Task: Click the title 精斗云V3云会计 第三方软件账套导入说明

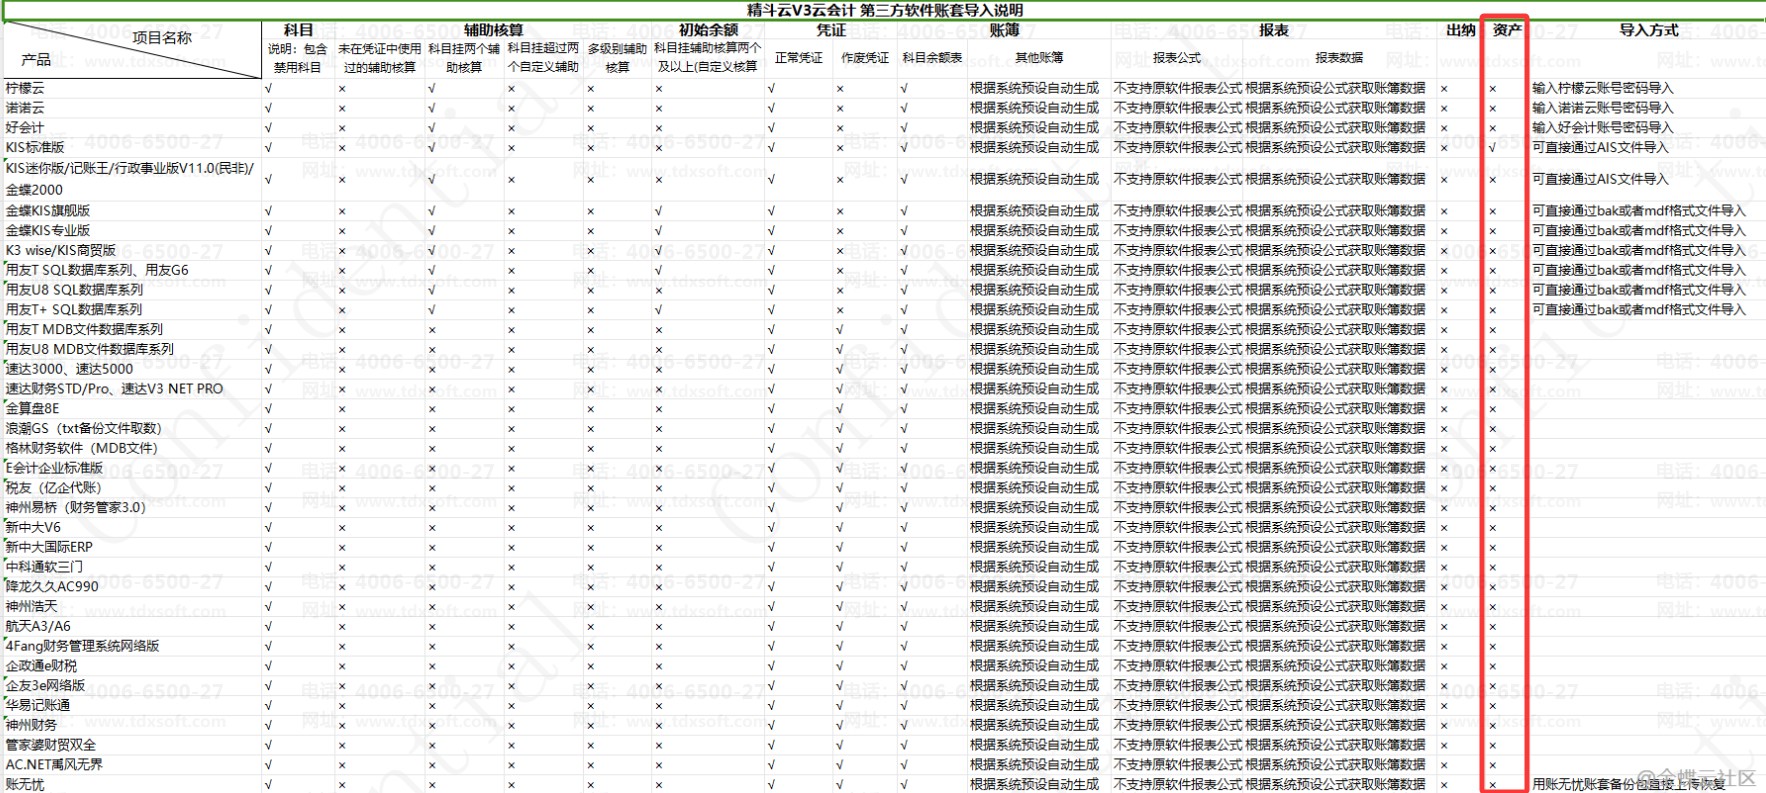Action: 884,10
